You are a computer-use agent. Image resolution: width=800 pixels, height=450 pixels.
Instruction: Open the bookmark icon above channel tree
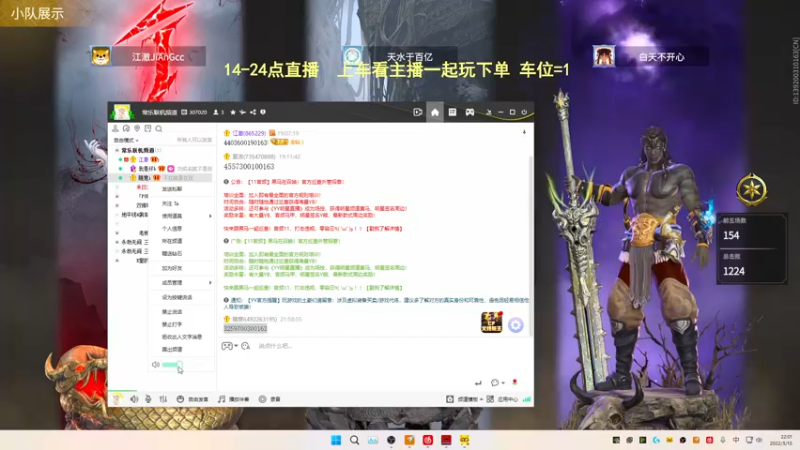pos(147,129)
